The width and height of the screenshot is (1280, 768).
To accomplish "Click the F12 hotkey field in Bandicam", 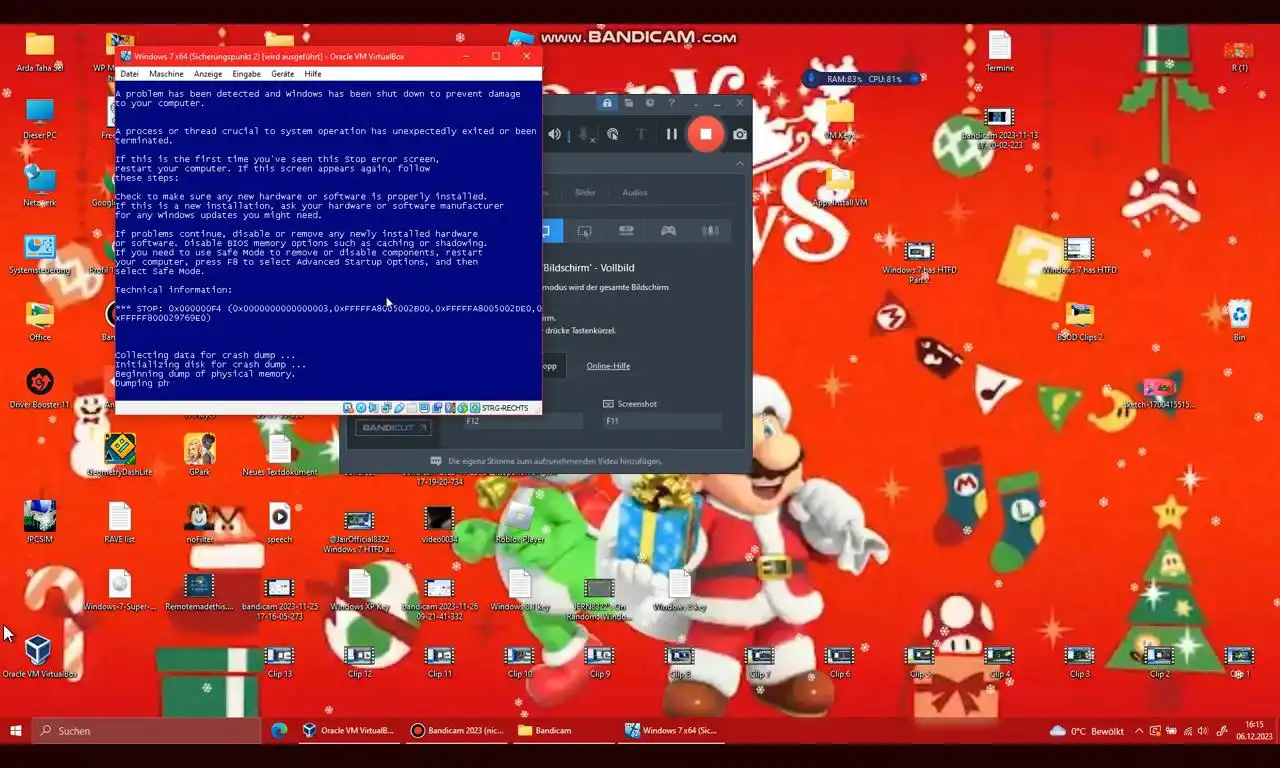I will pos(522,422).
